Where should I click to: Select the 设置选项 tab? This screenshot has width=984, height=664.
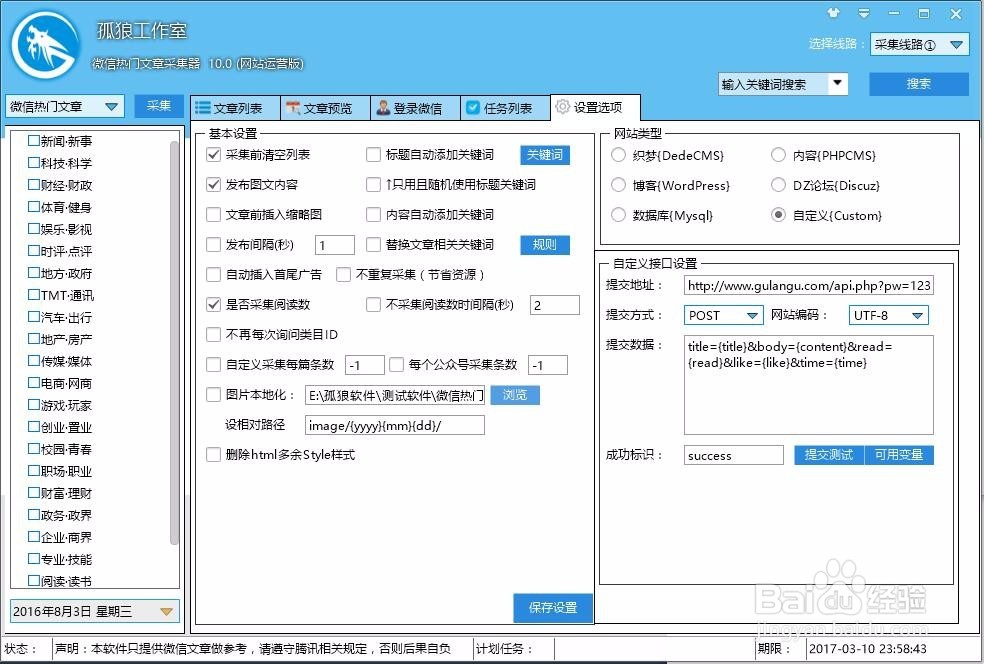[x=595, y=107]
